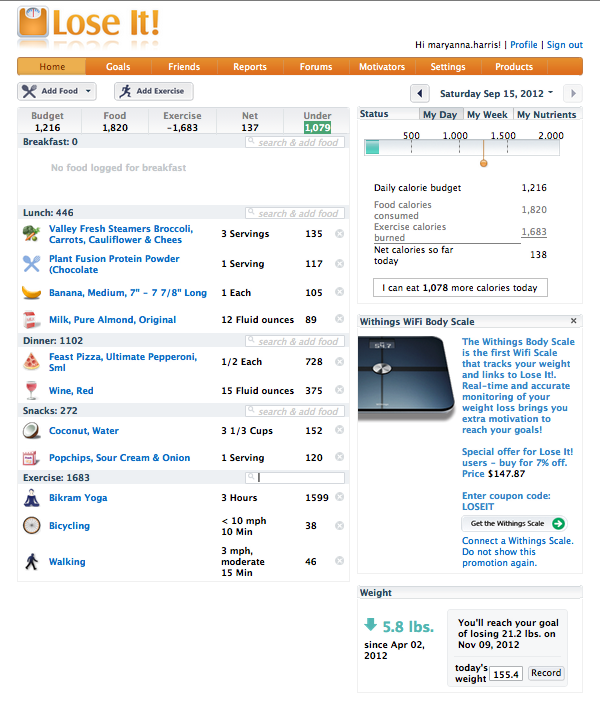Go to previous day arrow
This screenshot has height=702, width=600.
(x=422, y=93)
